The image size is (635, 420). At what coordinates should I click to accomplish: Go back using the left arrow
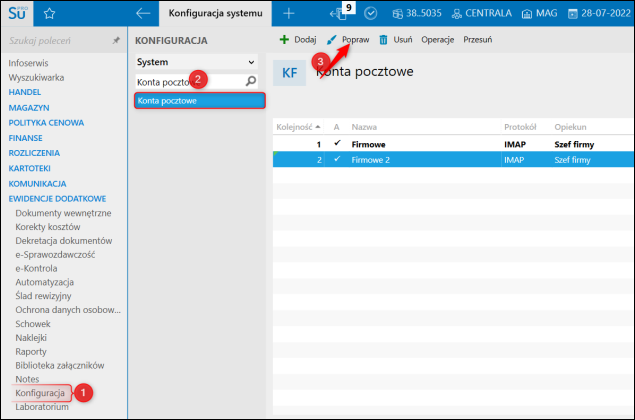pos(143,13)
